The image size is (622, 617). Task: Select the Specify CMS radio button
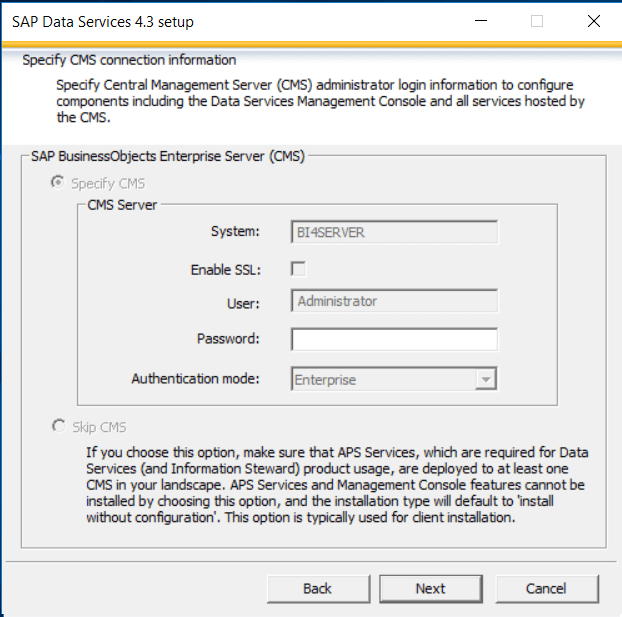tap(58, 183)
